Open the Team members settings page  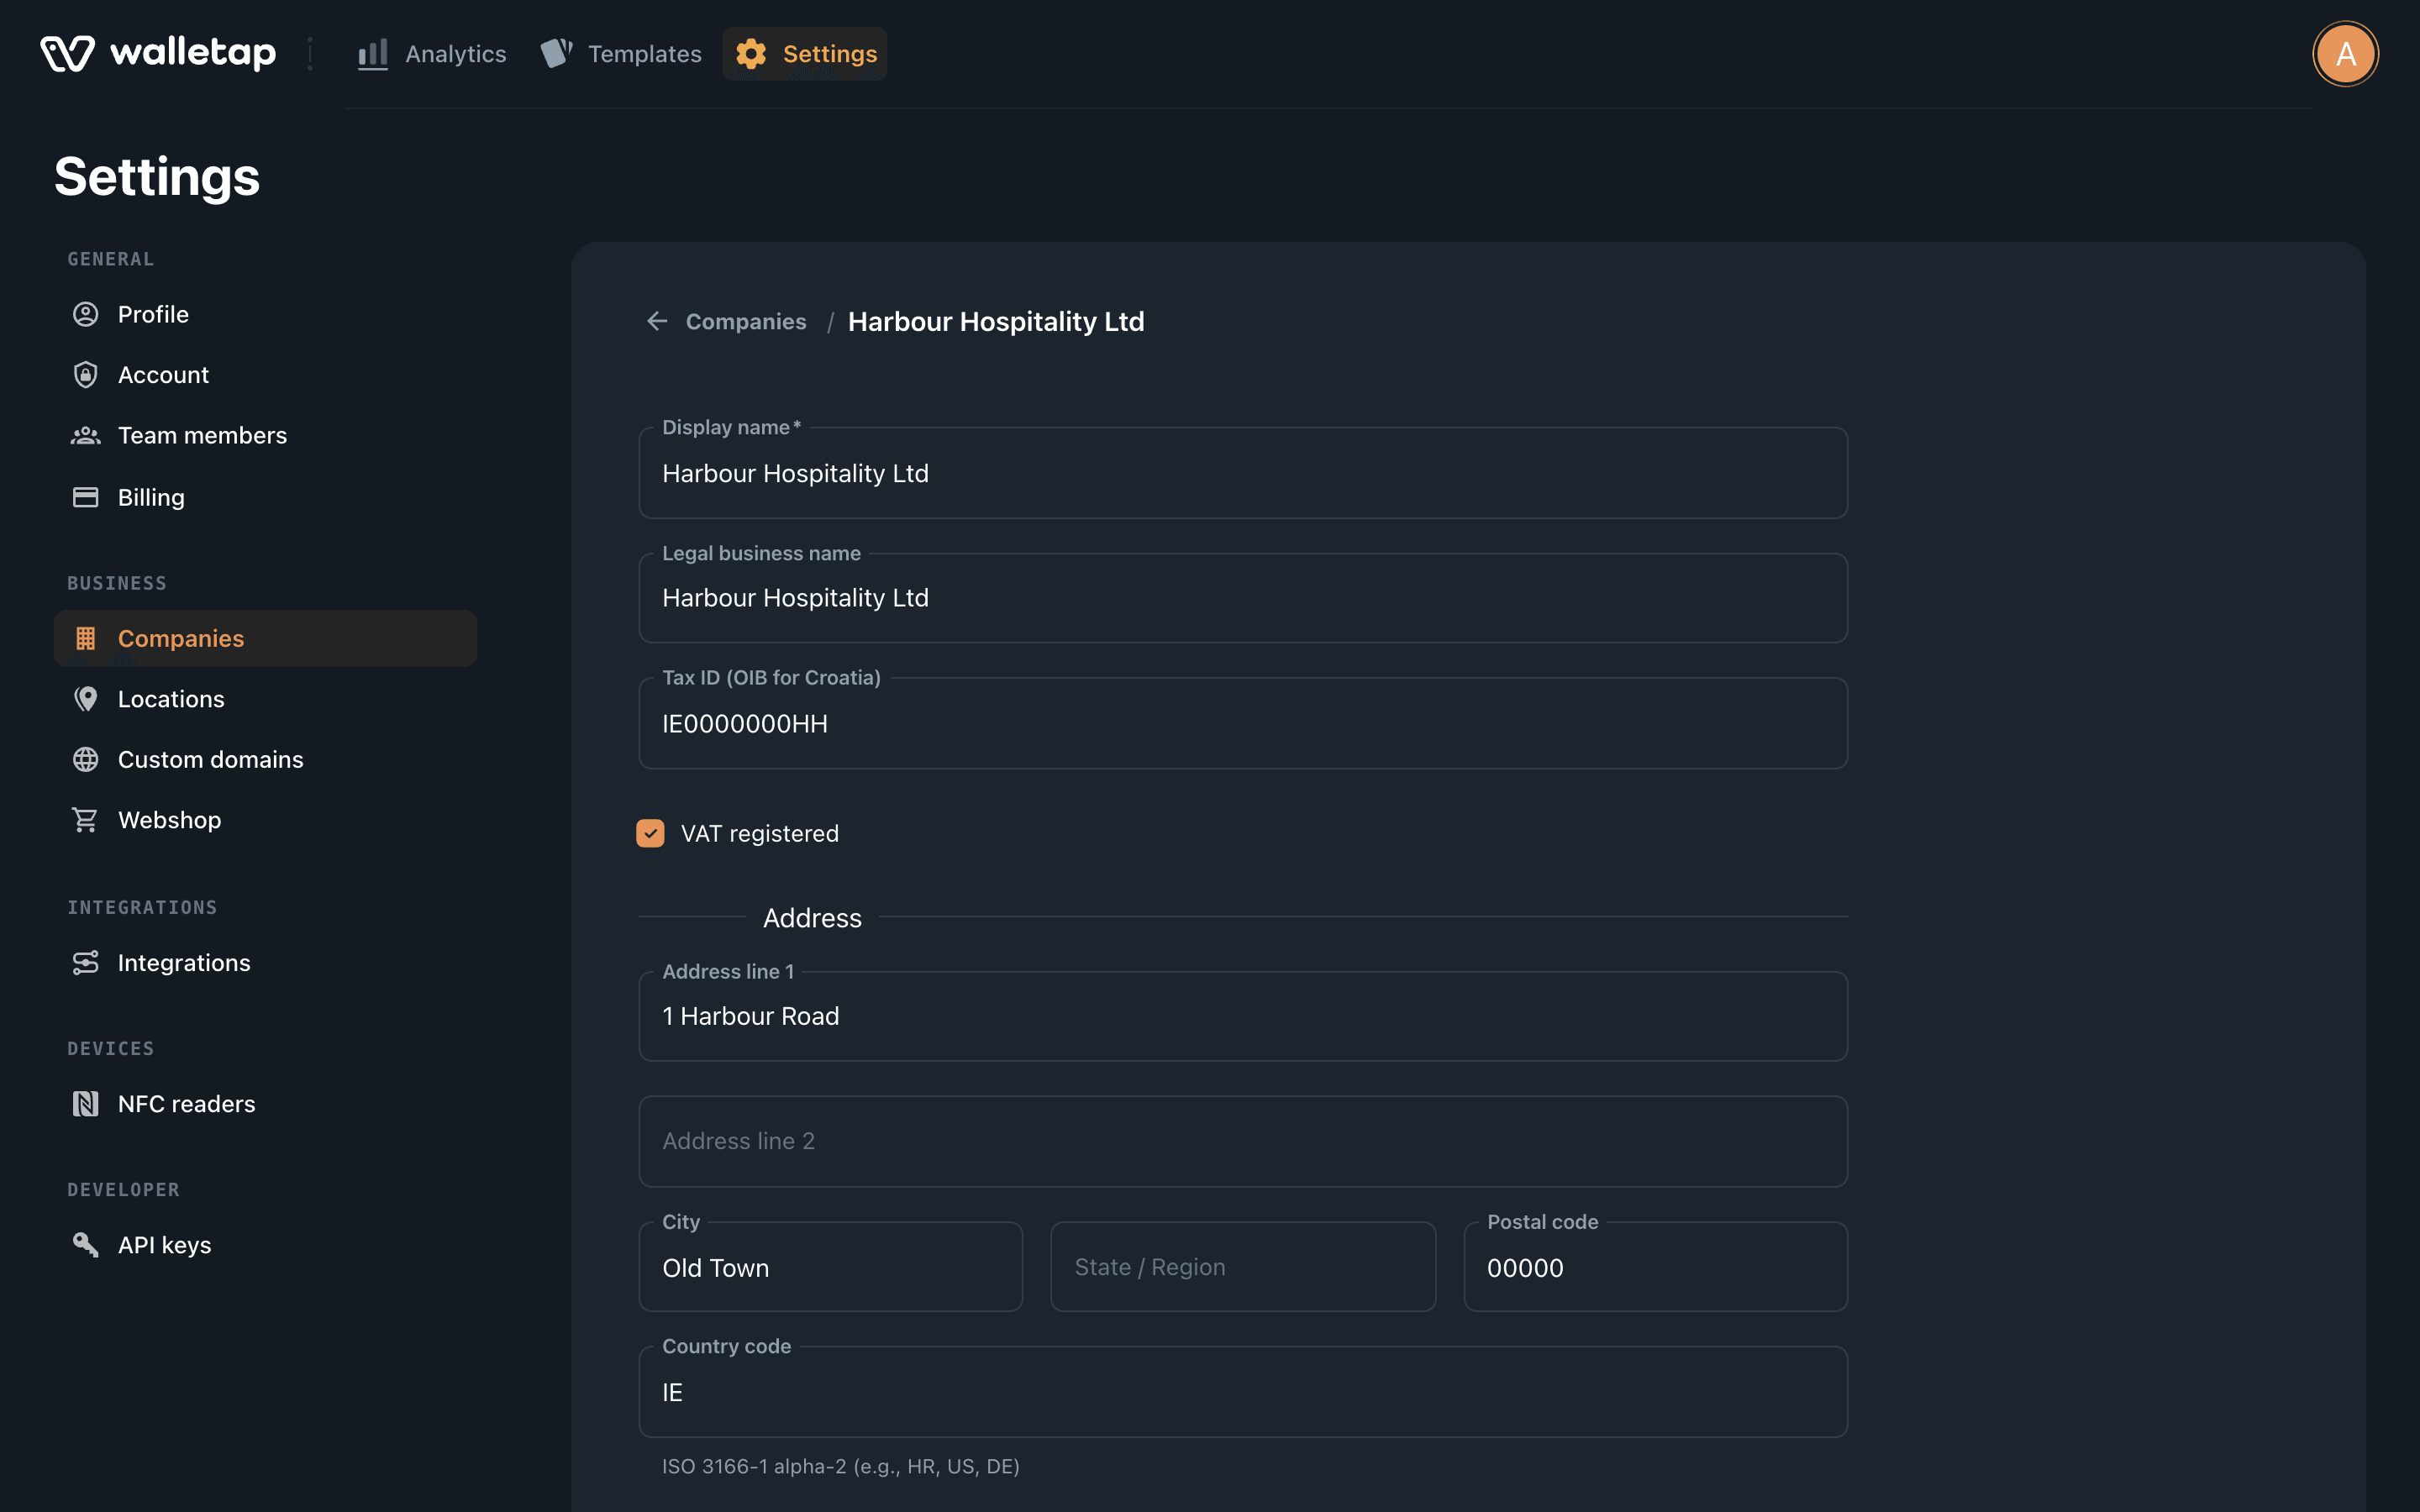(265, 435)
